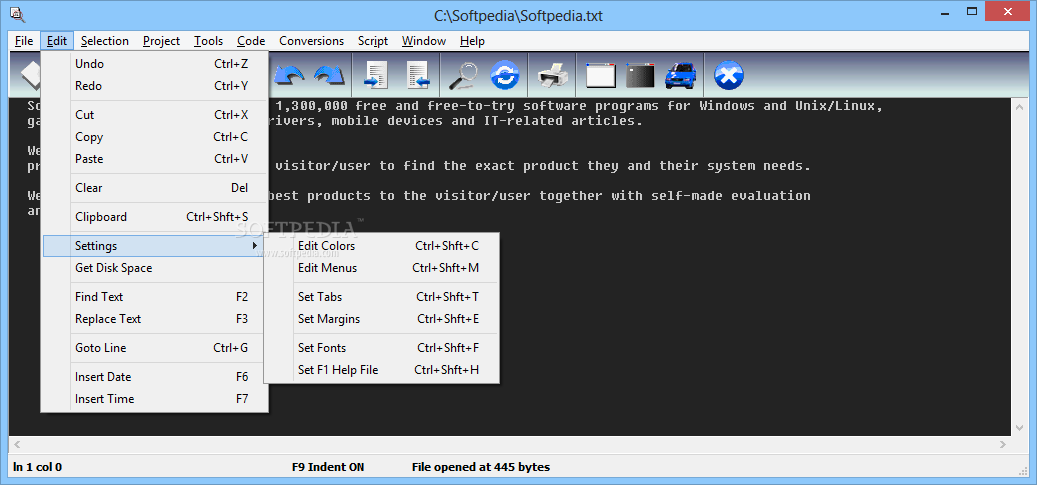
Task: Click the vertical scrollbar at right edge
Action: coord(1018,266)
